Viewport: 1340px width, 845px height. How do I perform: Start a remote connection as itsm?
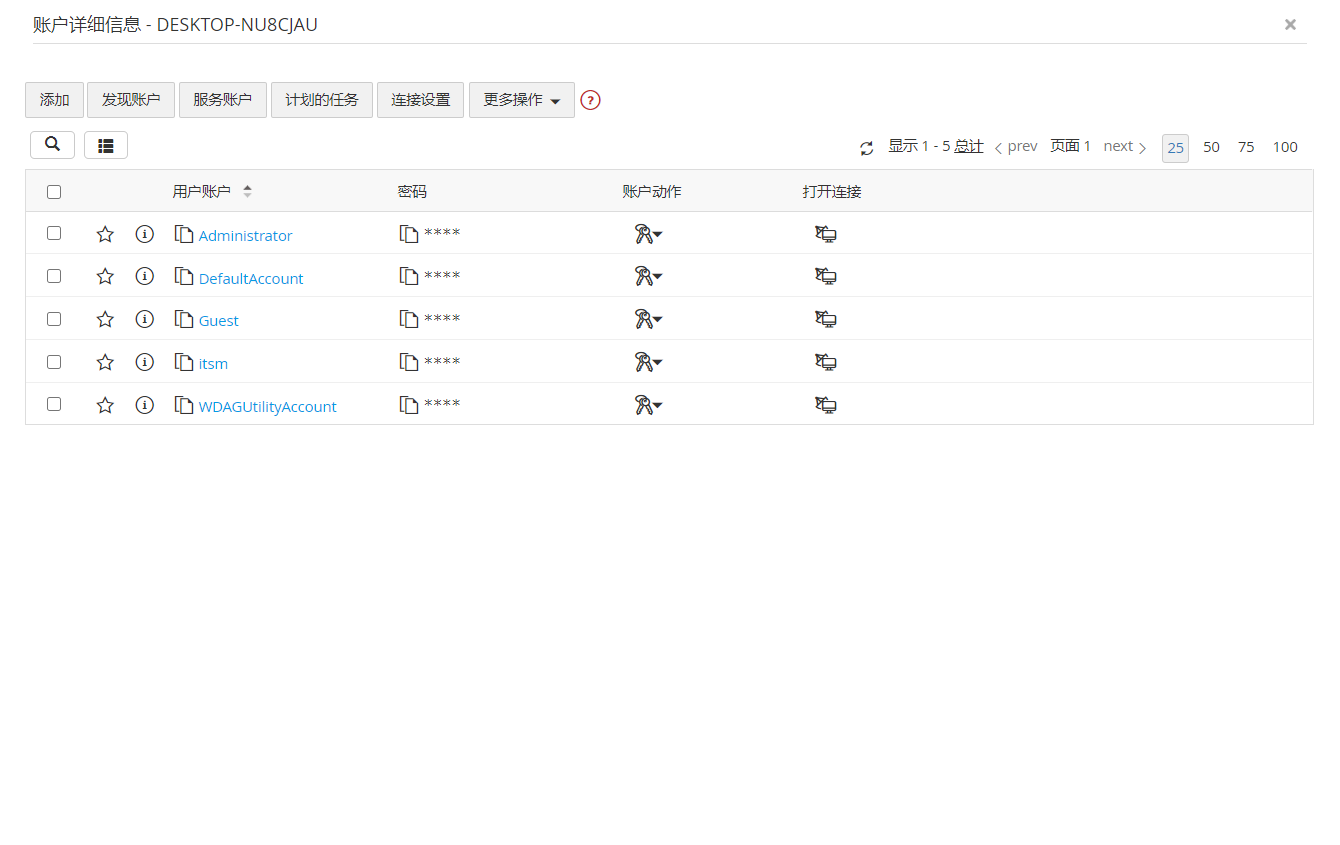tap(826, 362)
